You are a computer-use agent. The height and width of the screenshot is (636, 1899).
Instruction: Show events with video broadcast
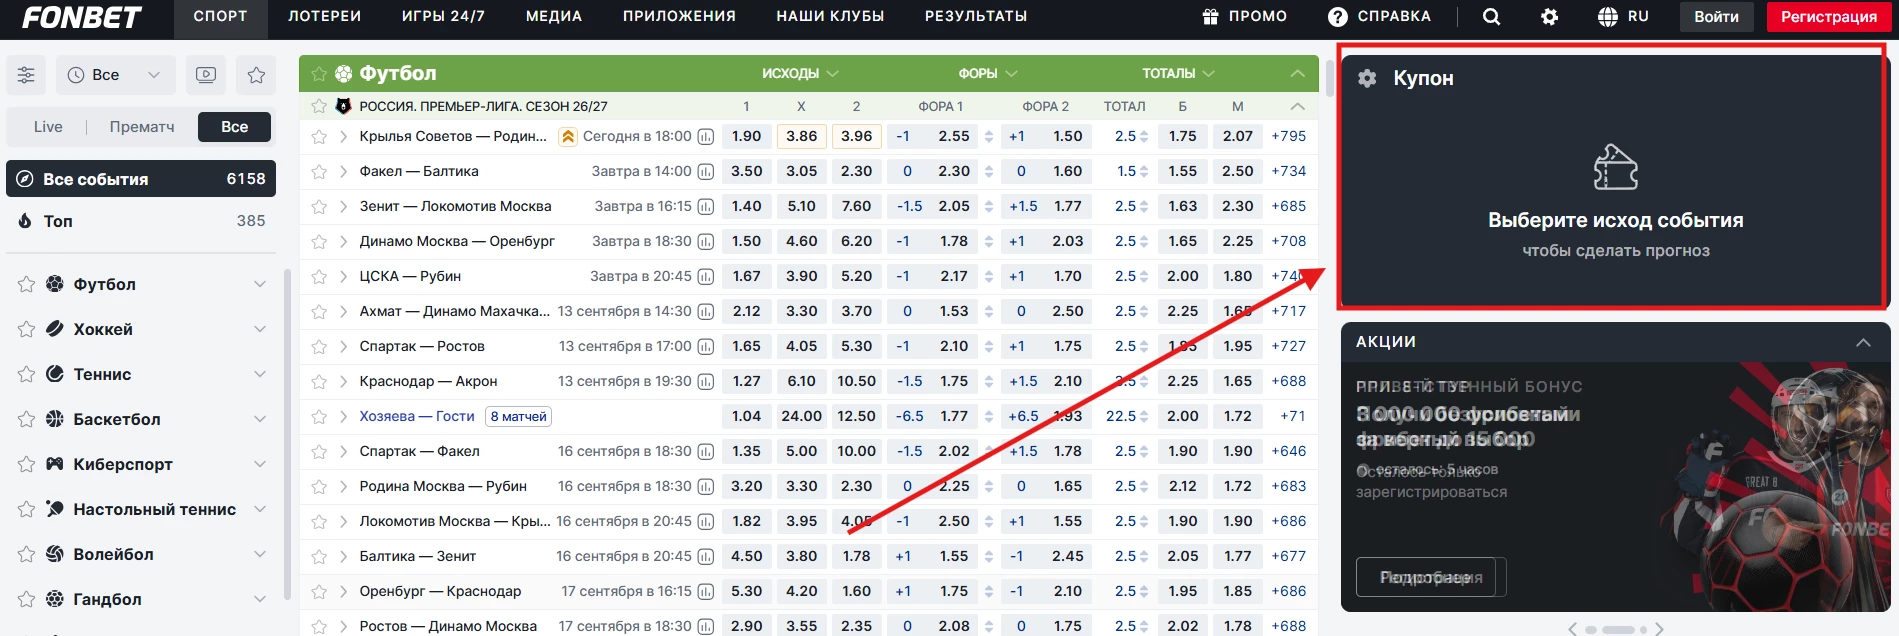pos(206,75)
